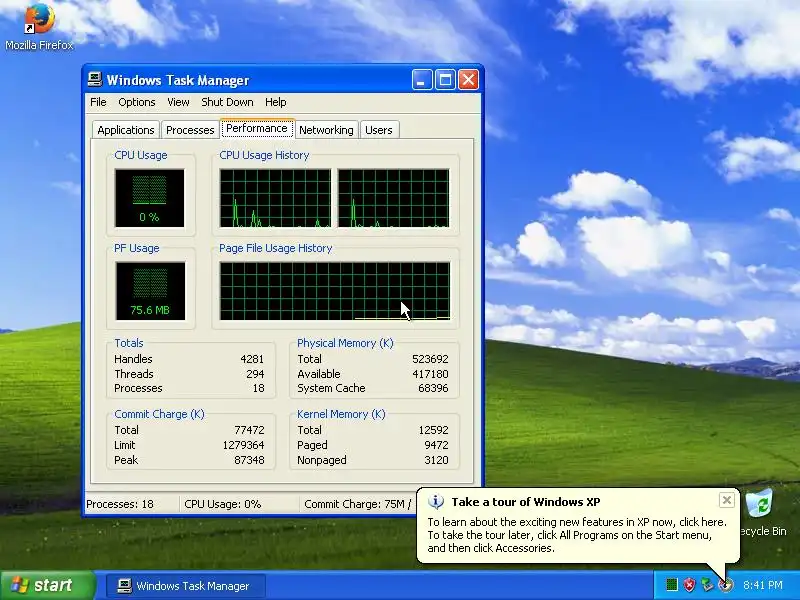Switch to the Processes tab
Viewport: 800px width, 600px height.
point(190,130)
